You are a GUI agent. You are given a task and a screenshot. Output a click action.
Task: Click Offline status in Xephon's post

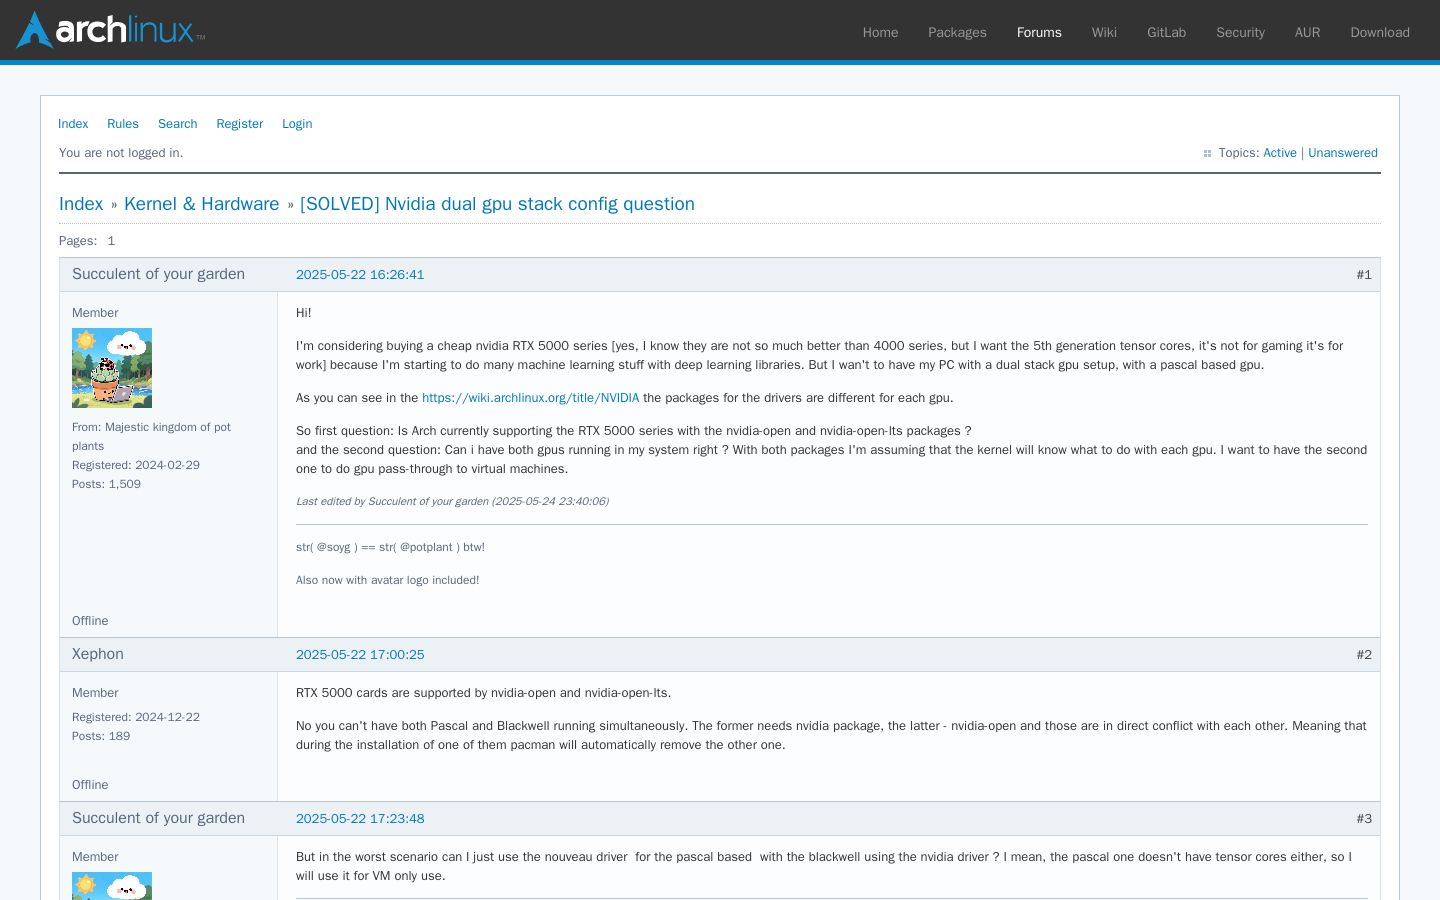pos(90,785)
